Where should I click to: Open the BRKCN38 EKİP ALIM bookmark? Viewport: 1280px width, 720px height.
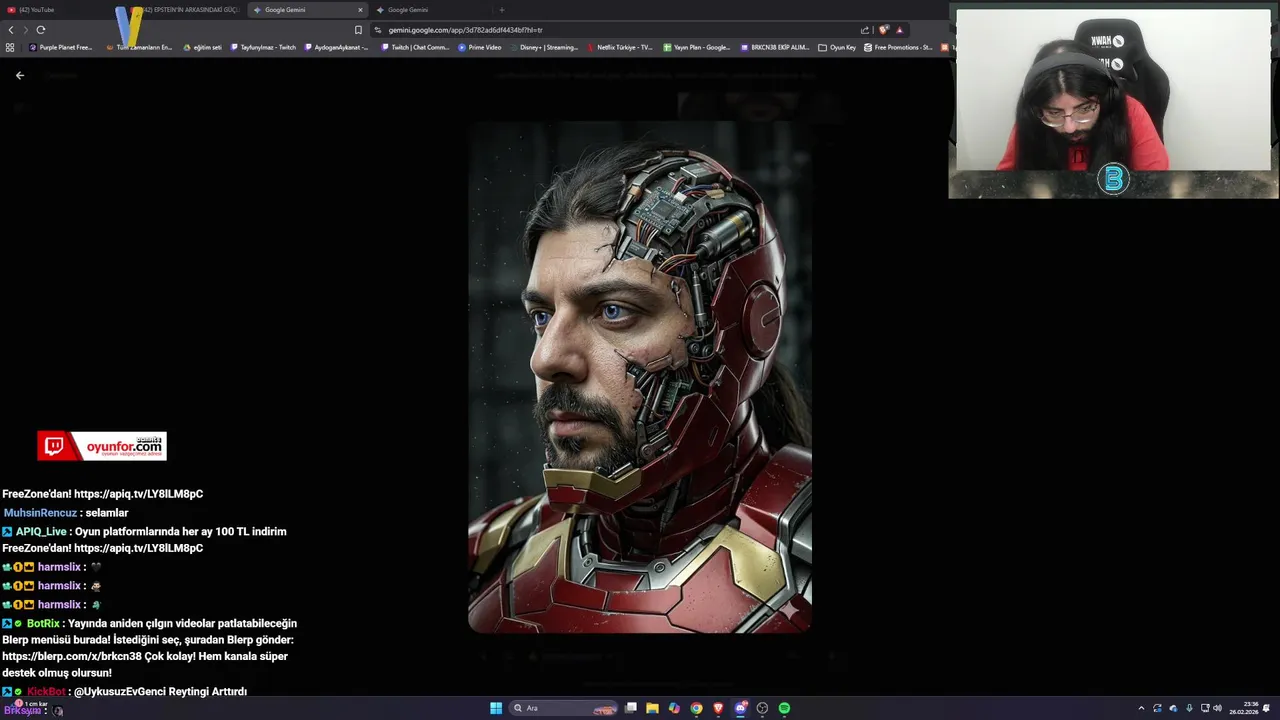point(775,47)
